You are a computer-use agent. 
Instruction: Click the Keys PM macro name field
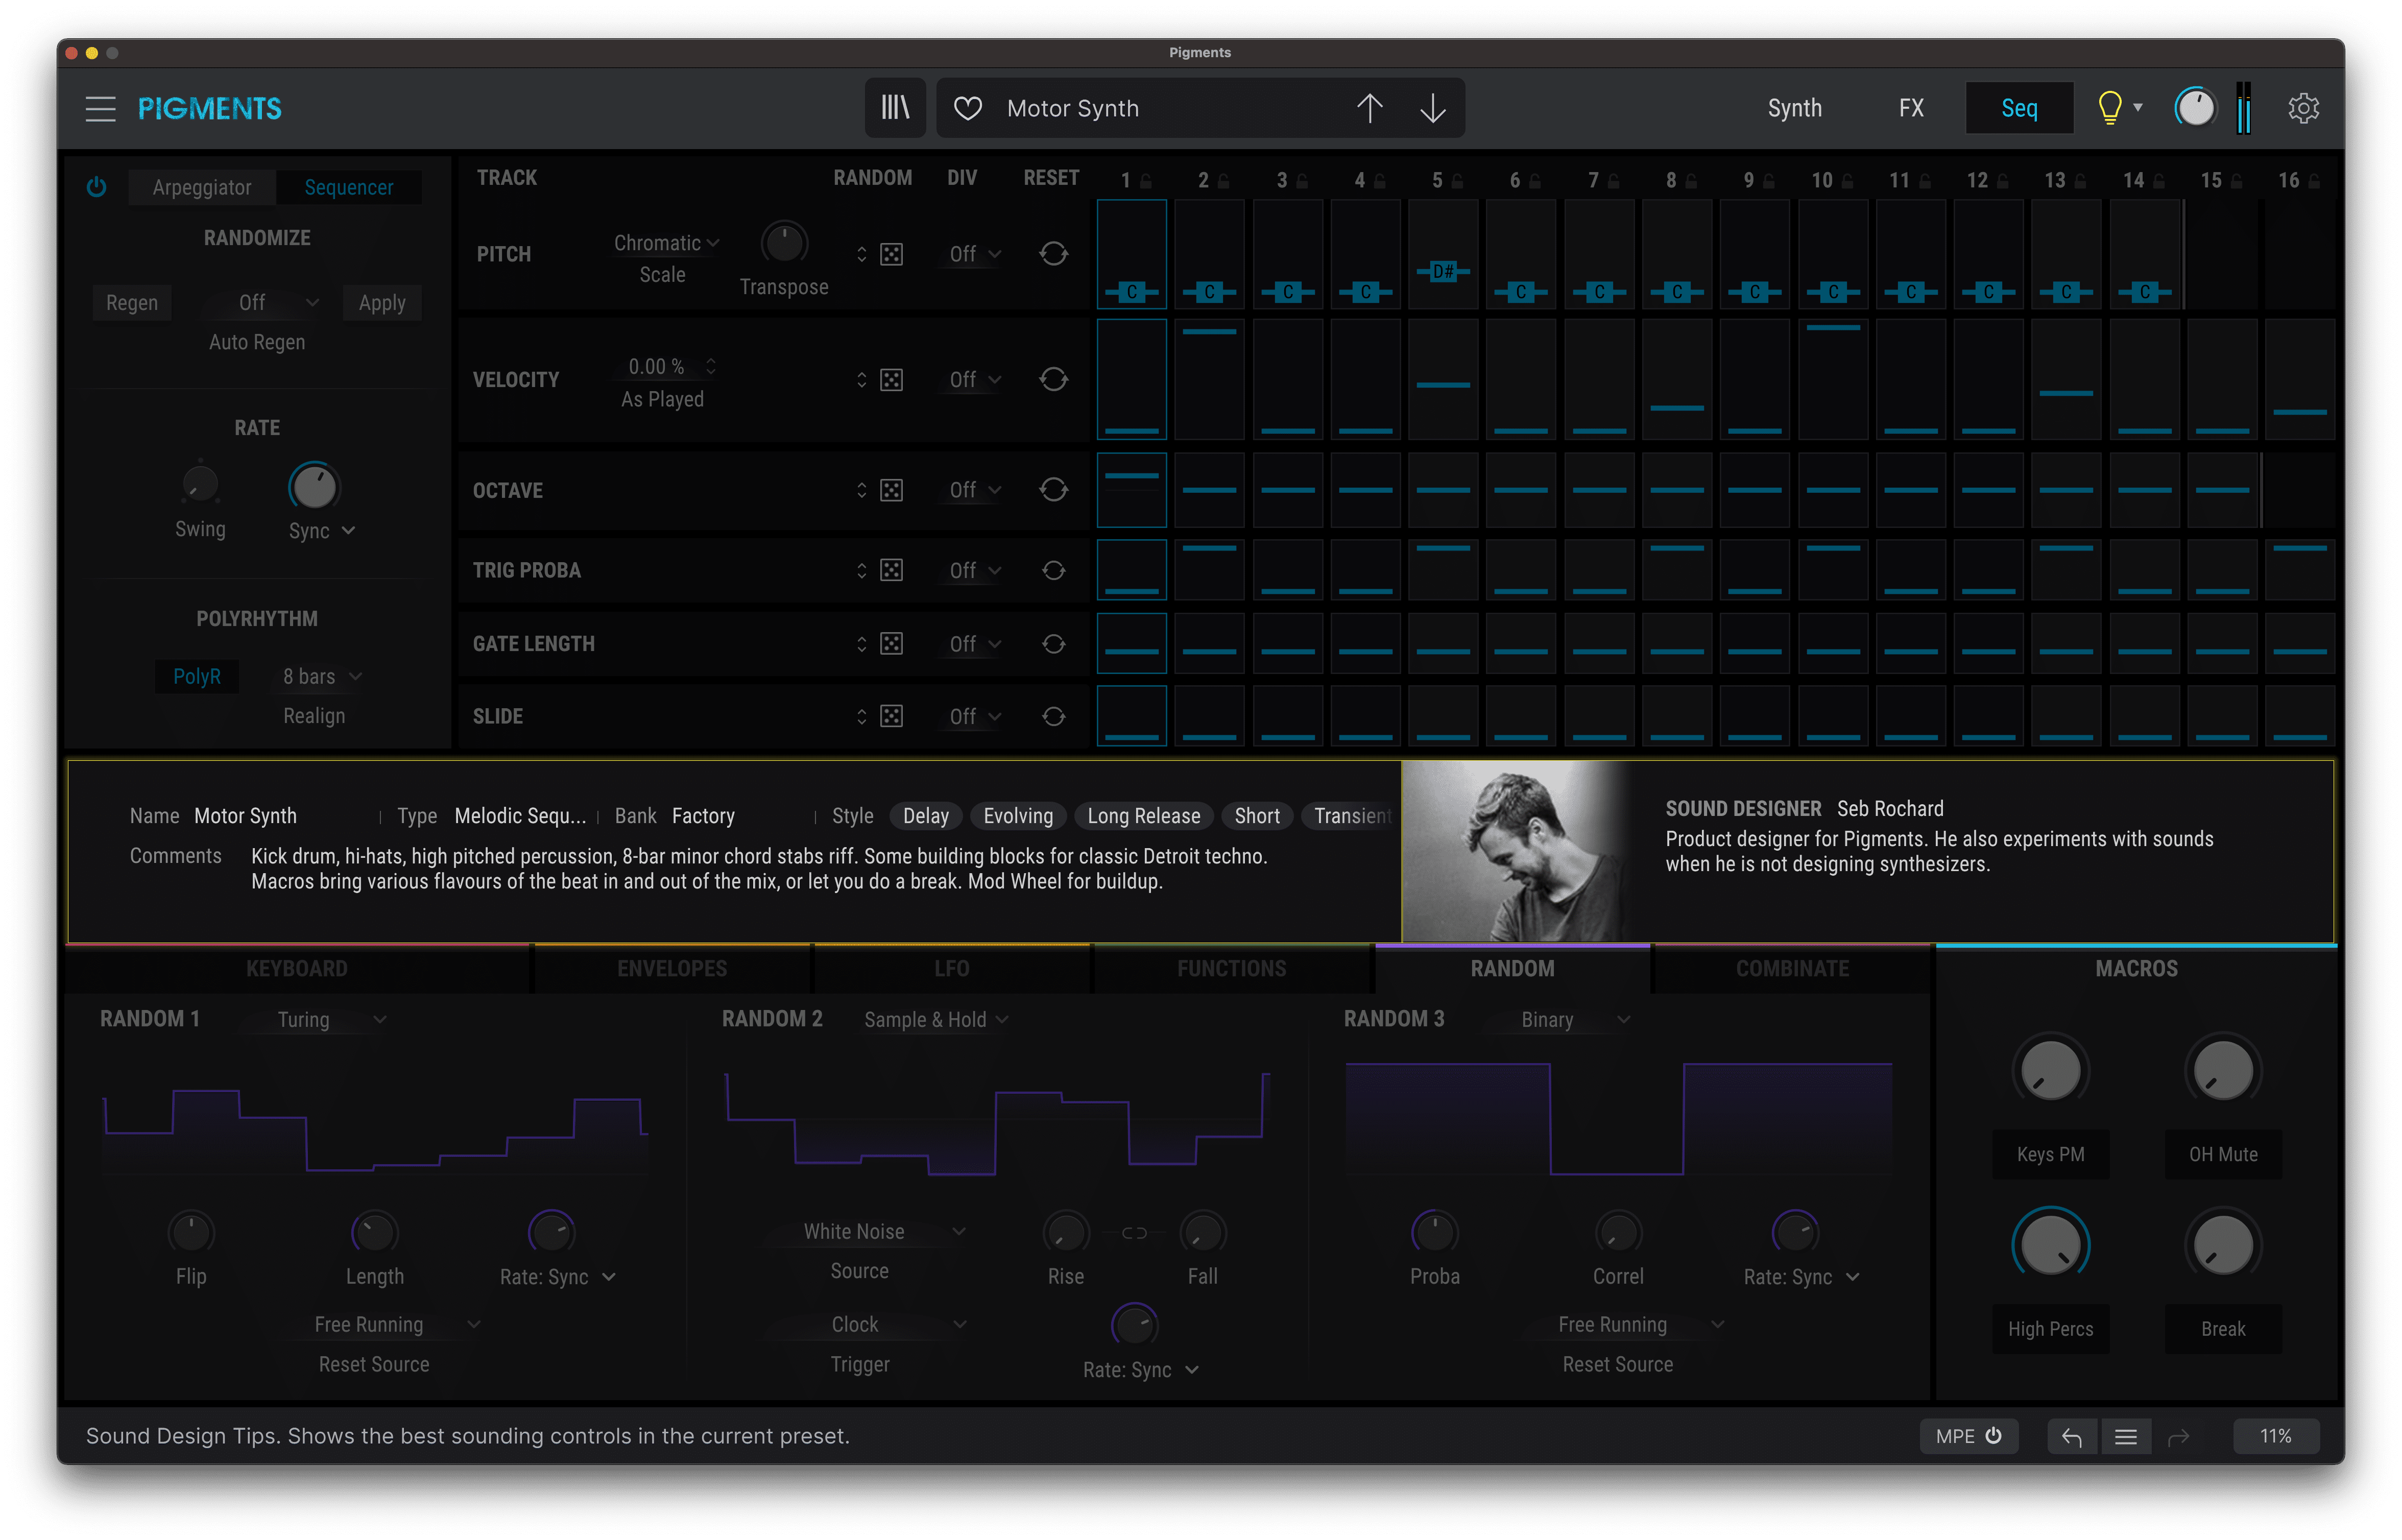click(x=2050, y=1155)
